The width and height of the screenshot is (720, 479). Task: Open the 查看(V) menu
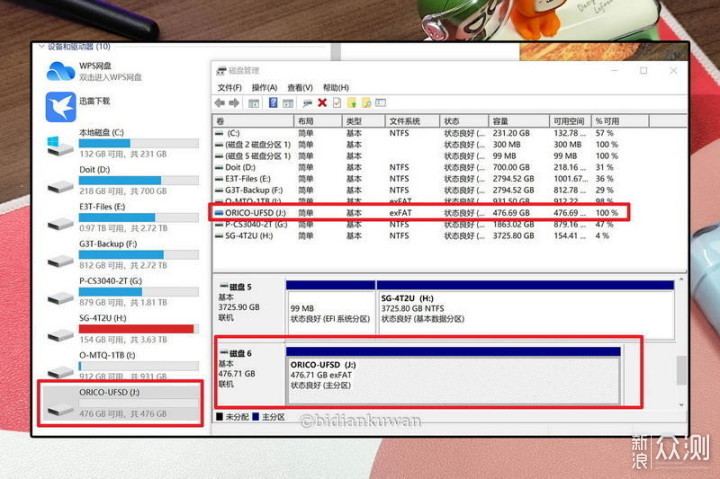click(x=300, y=87)
